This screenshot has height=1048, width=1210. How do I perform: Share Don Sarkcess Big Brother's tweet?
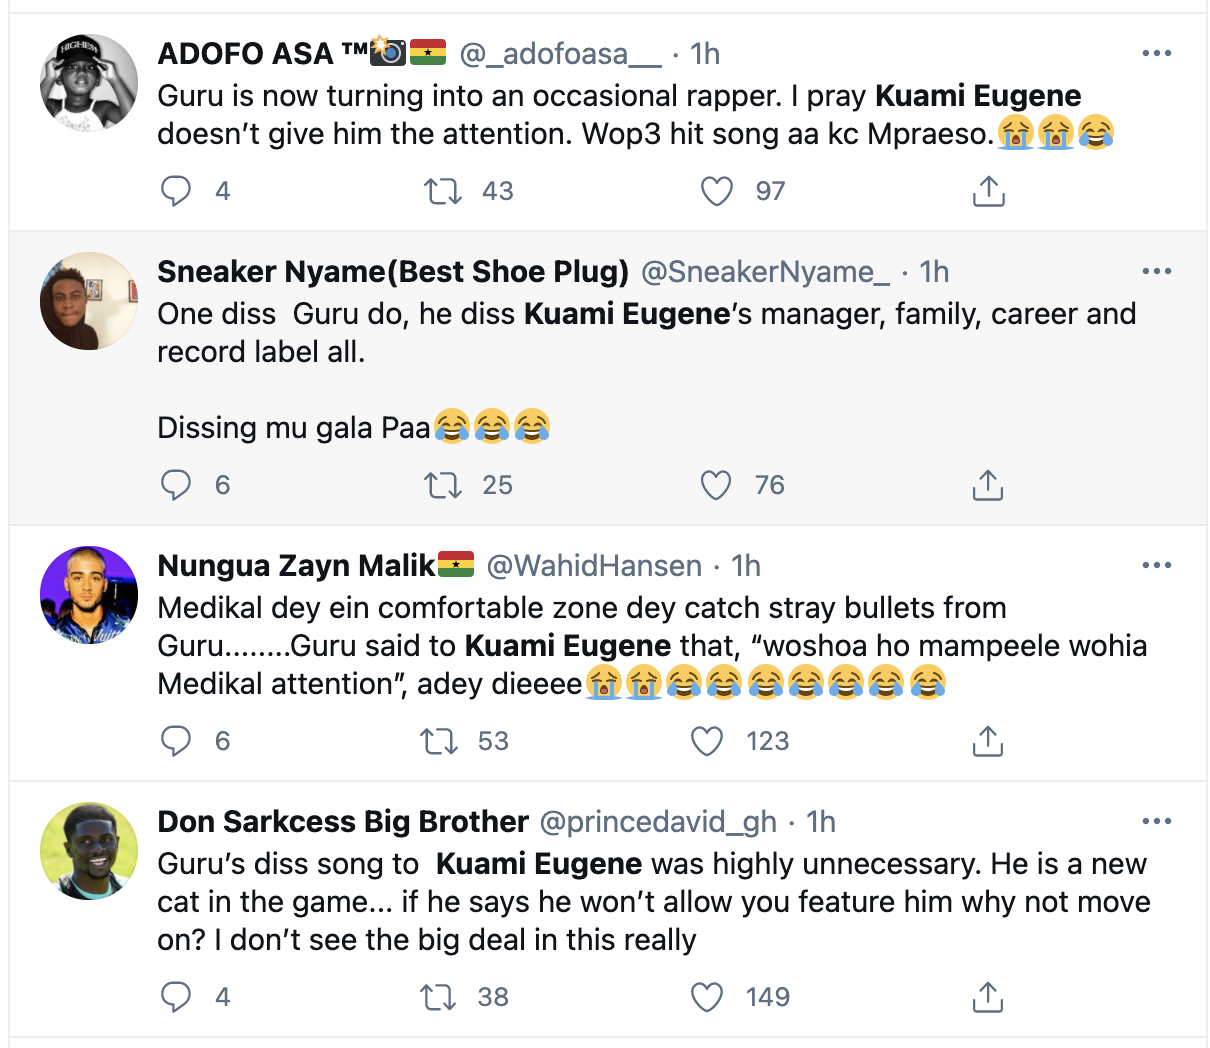click(x=987, y=997)
